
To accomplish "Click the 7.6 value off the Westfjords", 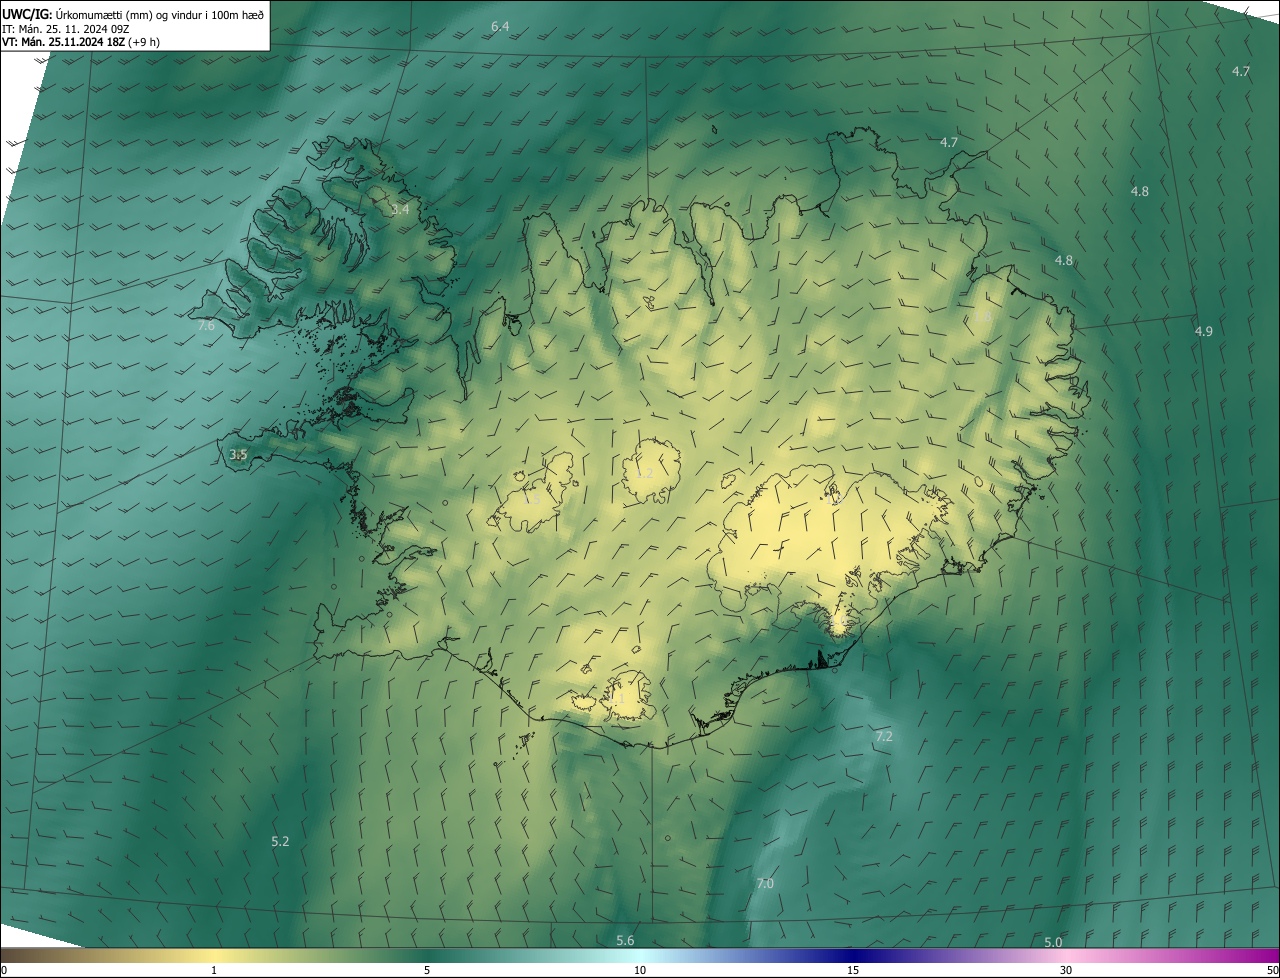I will pos(206,326).
